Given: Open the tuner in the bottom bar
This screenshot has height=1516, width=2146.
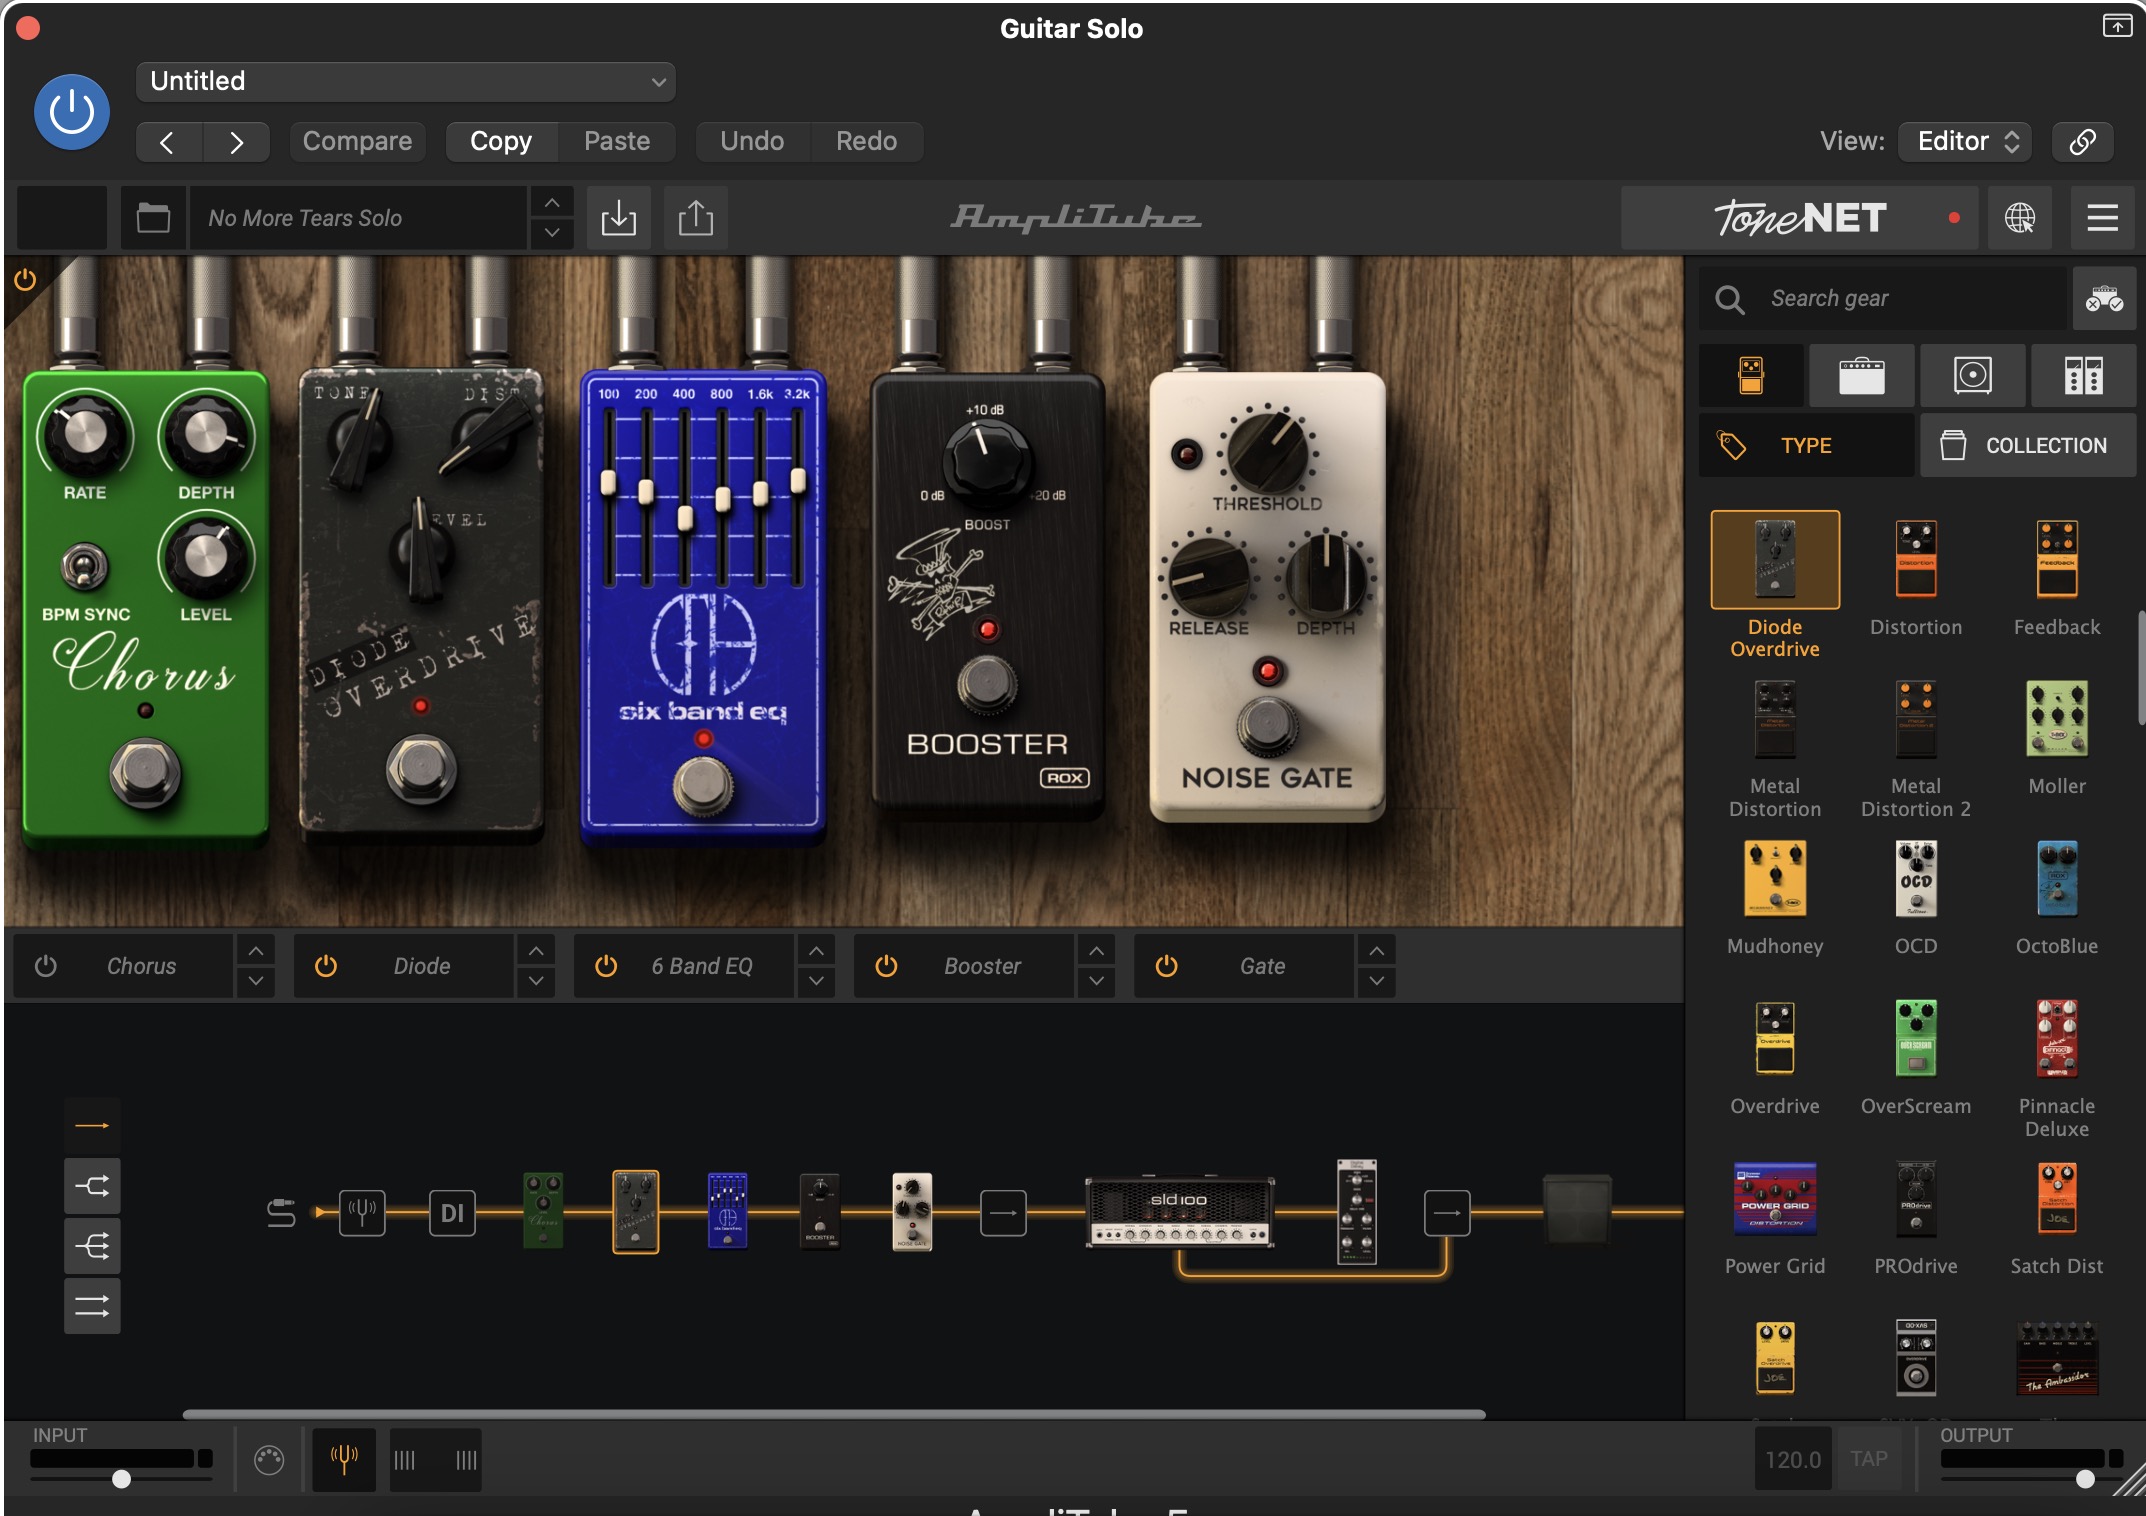Looking at the screenshot, I should pos(344,1460).
